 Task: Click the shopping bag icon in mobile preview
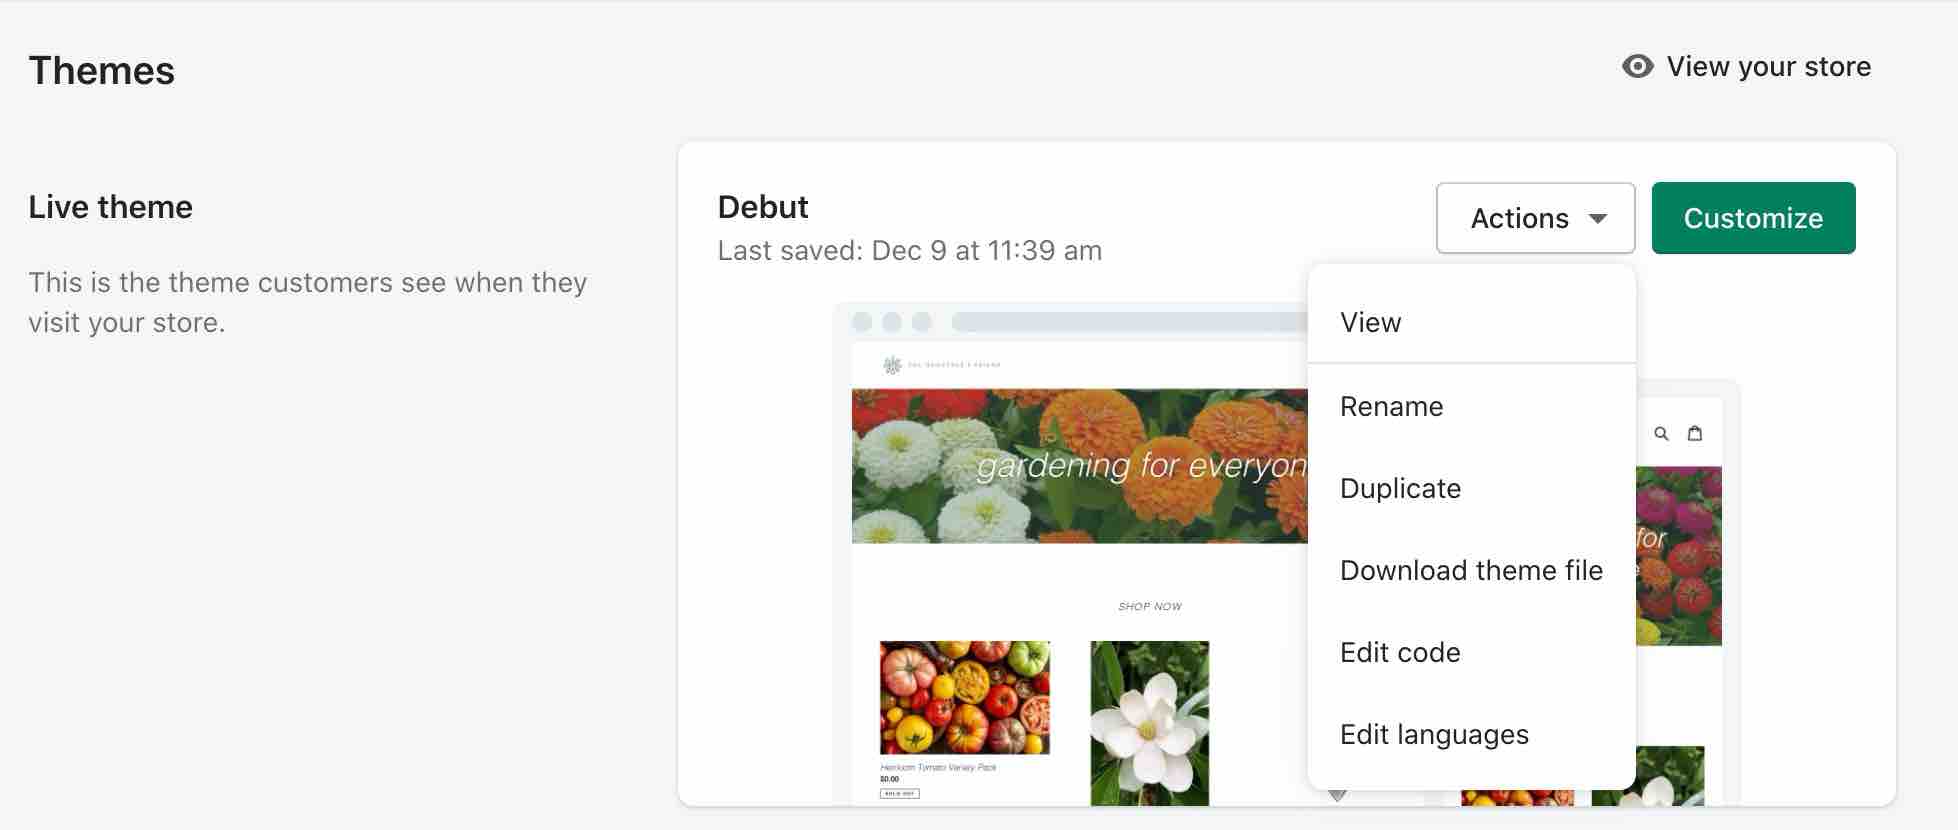1695,432
